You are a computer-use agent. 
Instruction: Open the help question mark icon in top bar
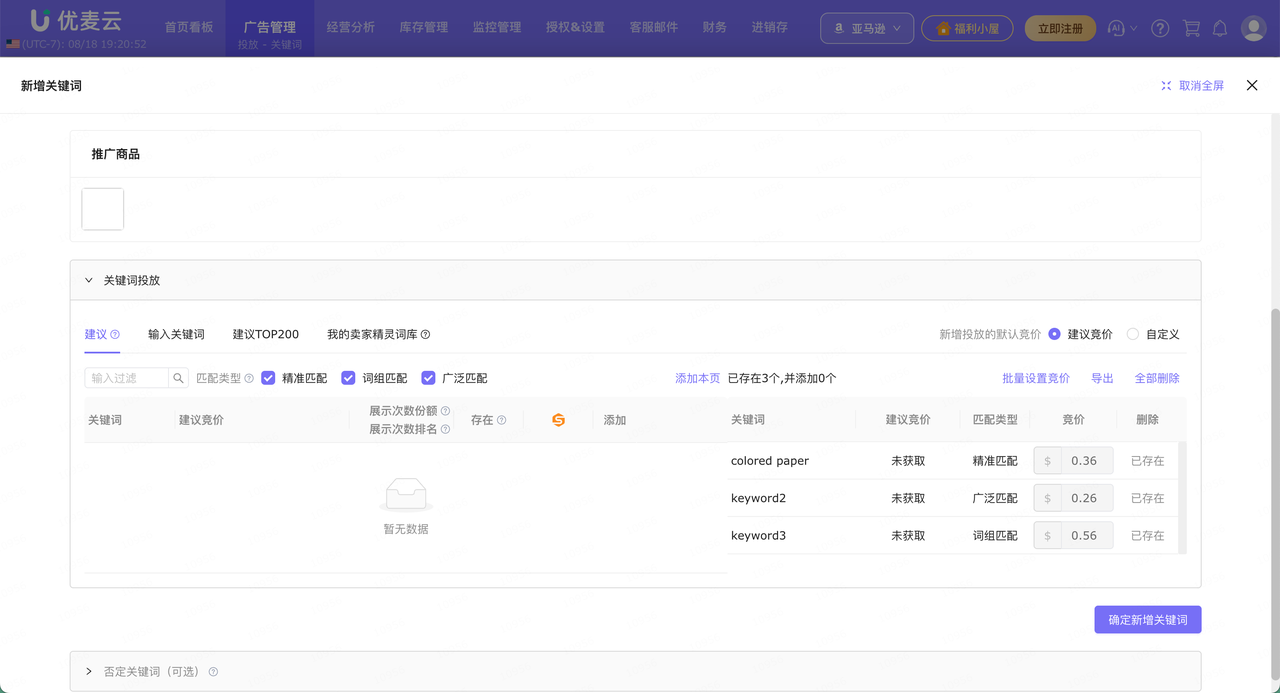[1160, 29]
